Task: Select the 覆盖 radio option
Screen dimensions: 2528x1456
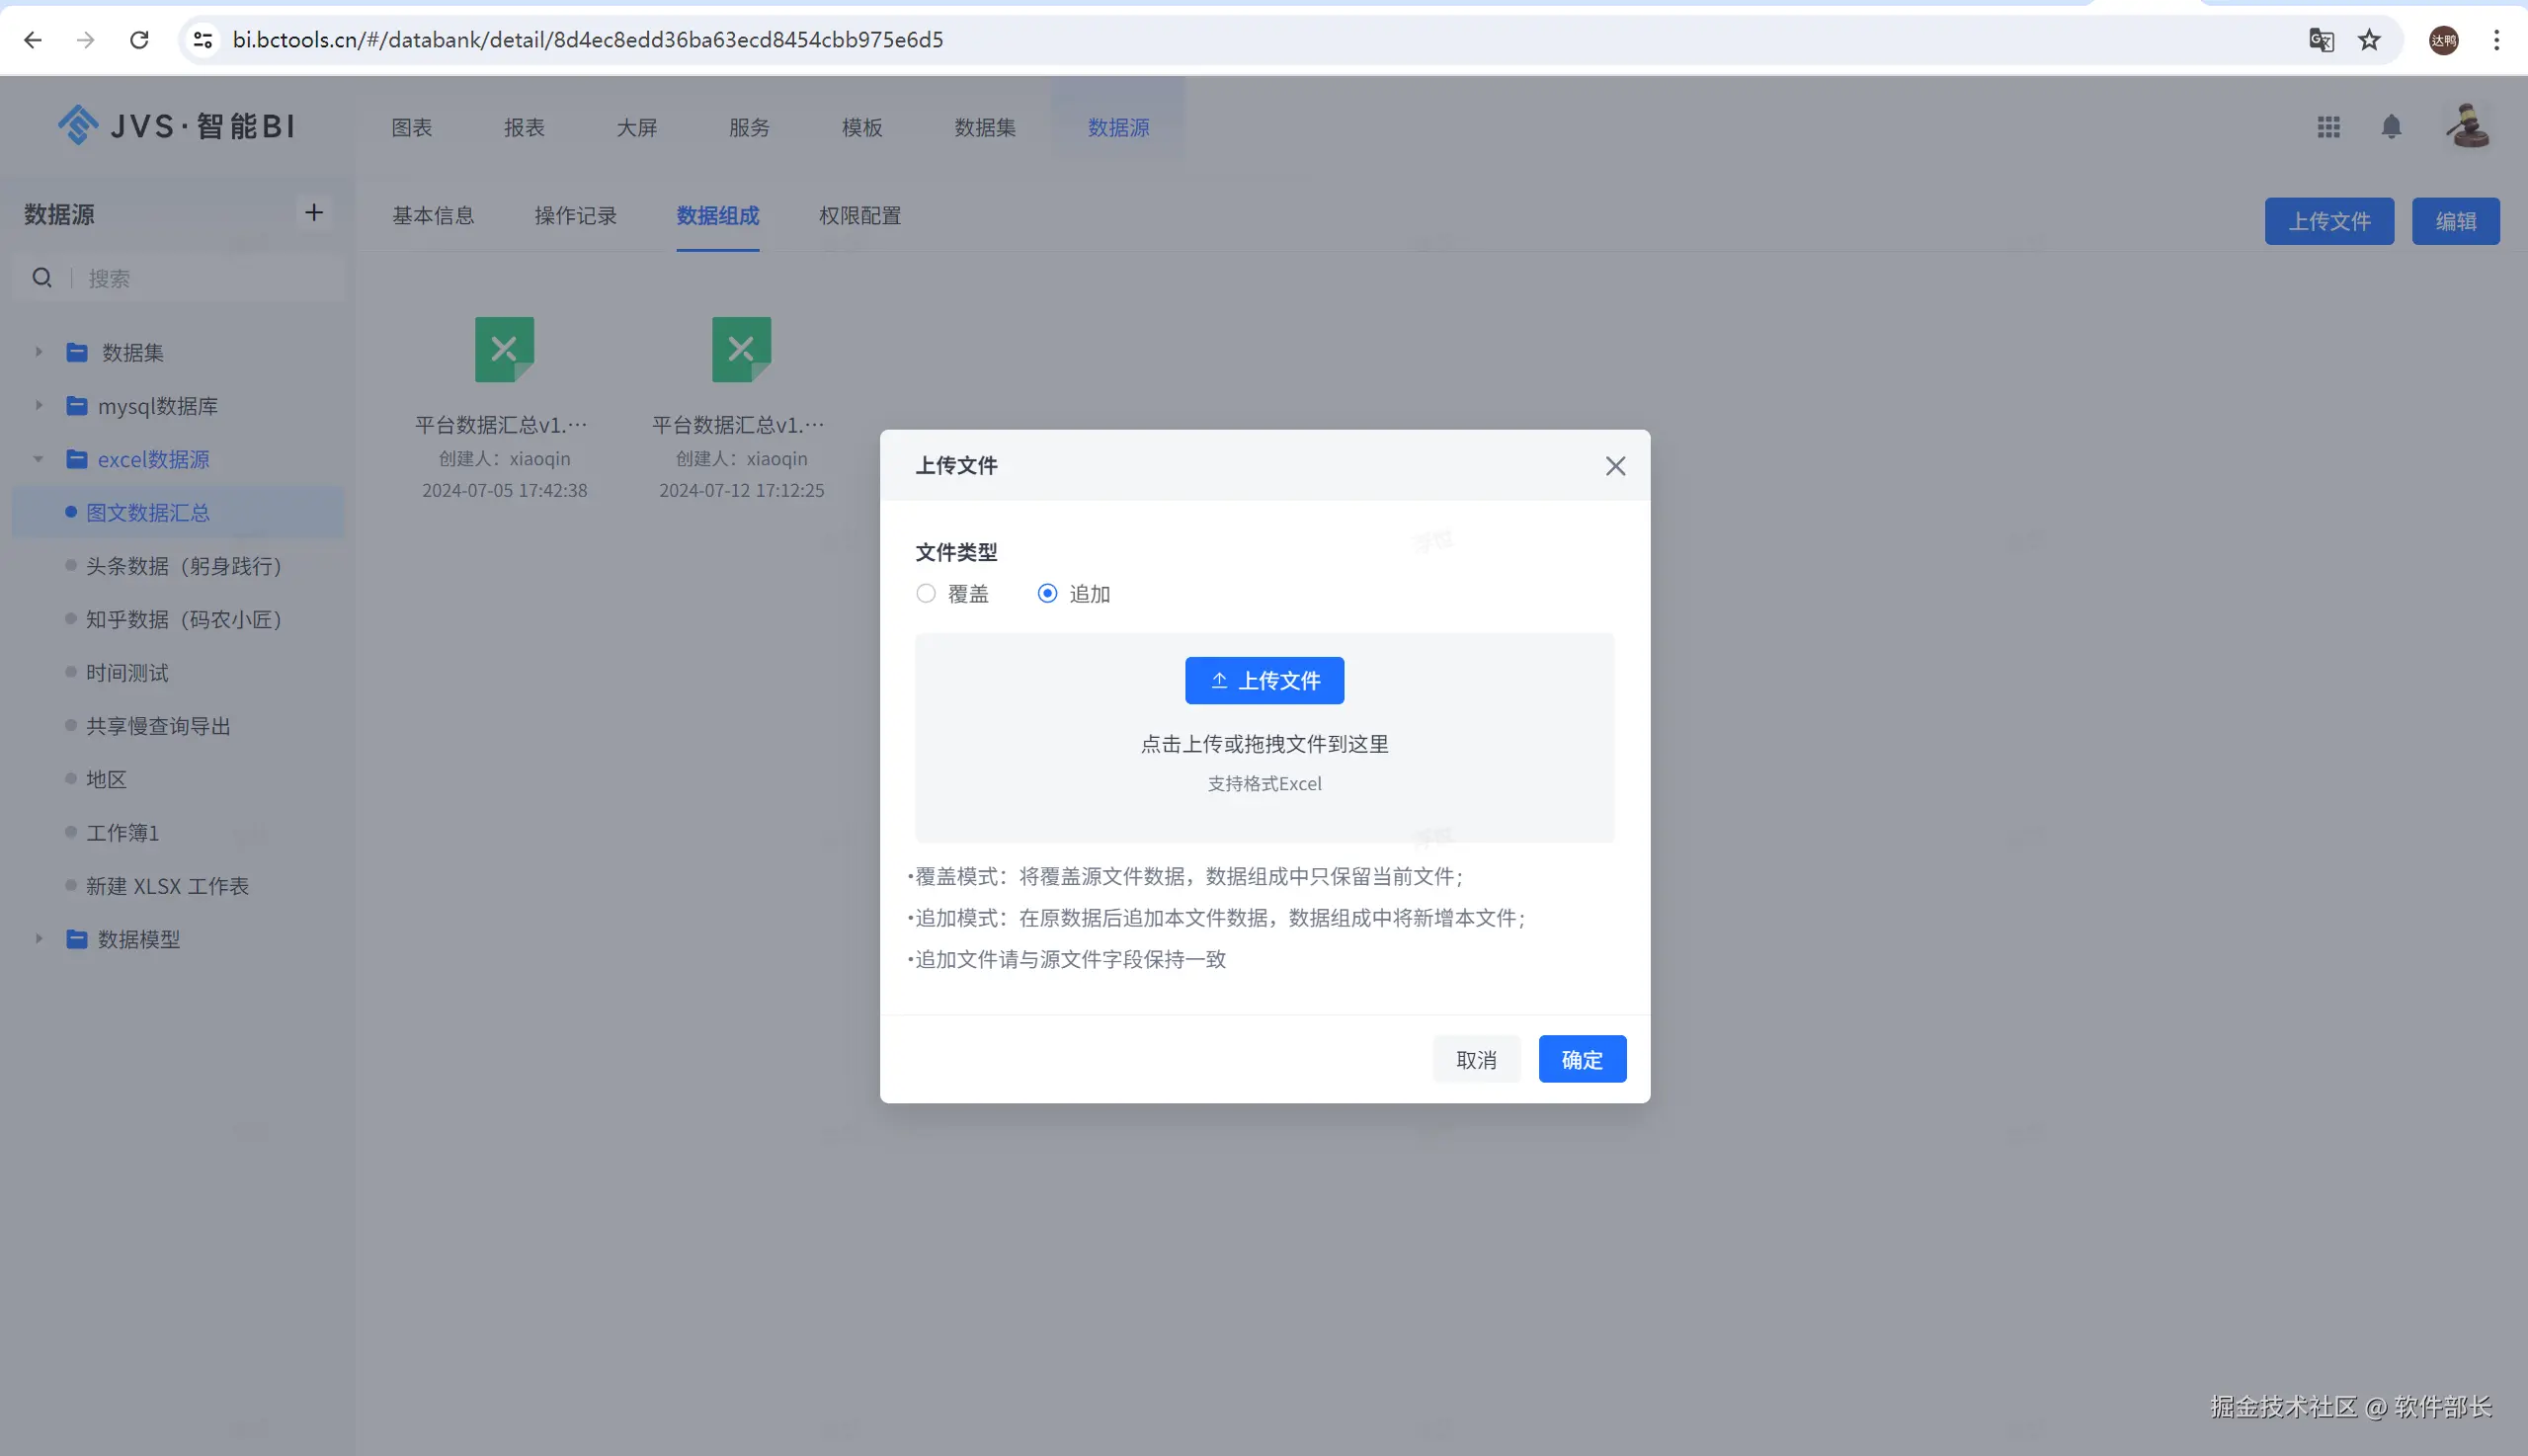Action: (926, 594)
